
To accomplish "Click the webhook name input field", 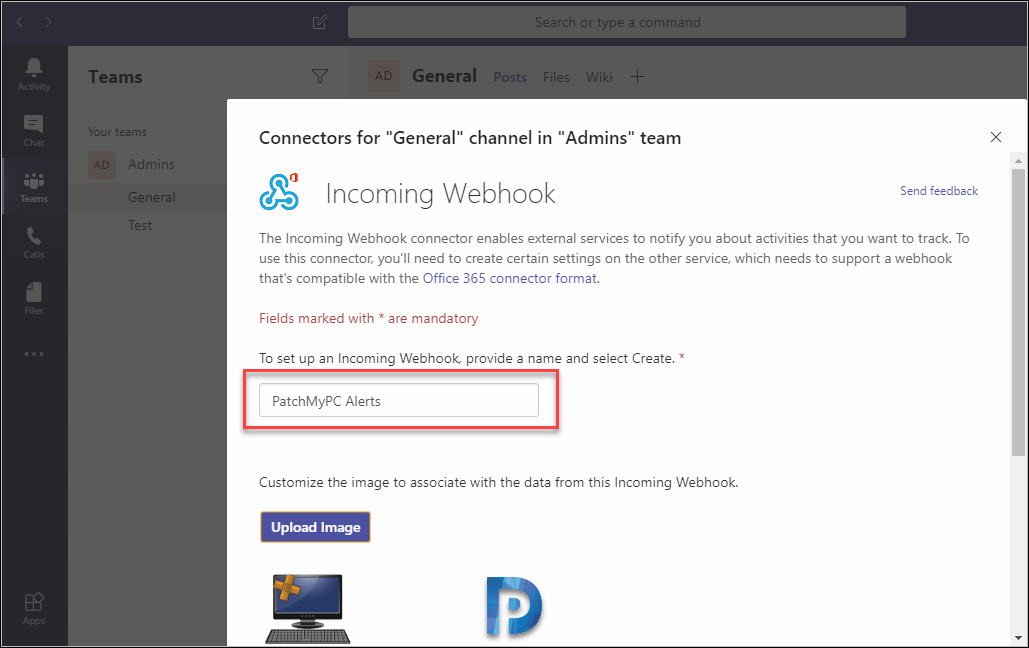I will click(x=399, y=400).
